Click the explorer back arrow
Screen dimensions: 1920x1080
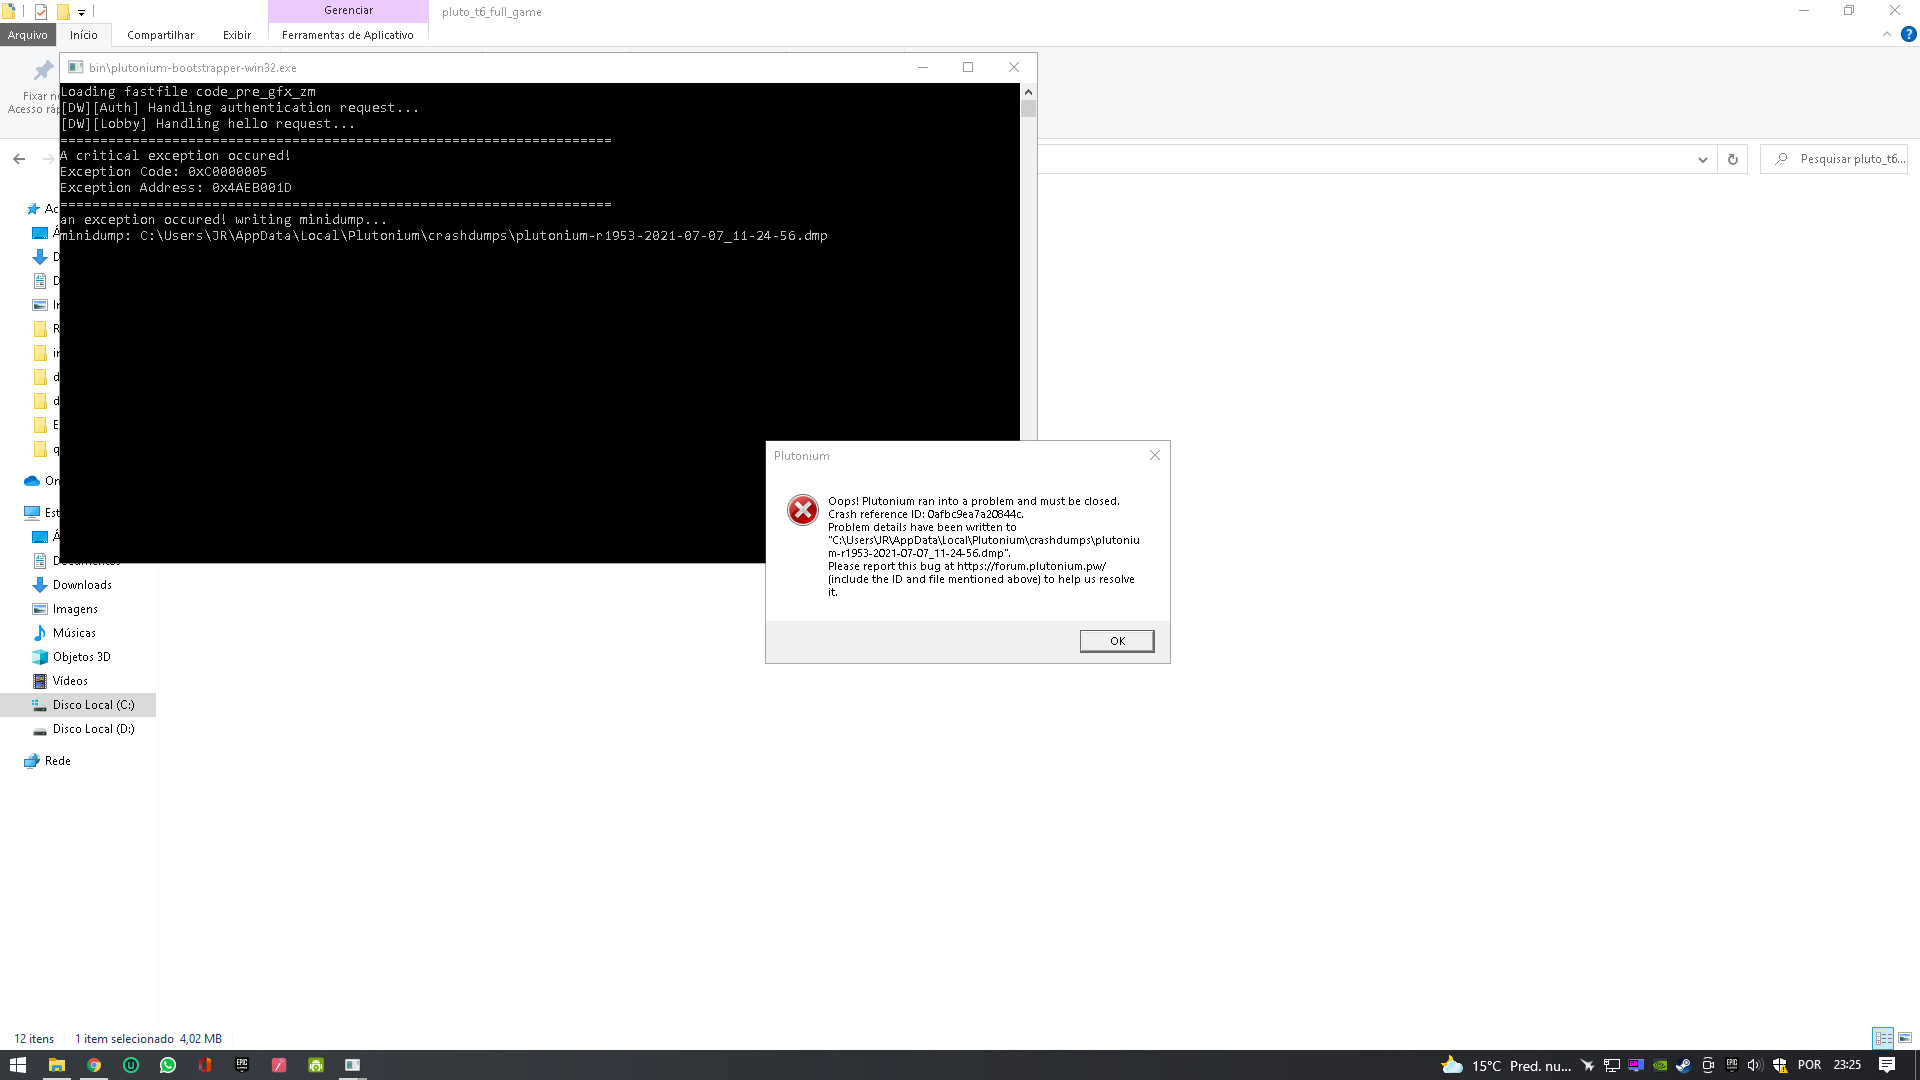coord(19,159)
